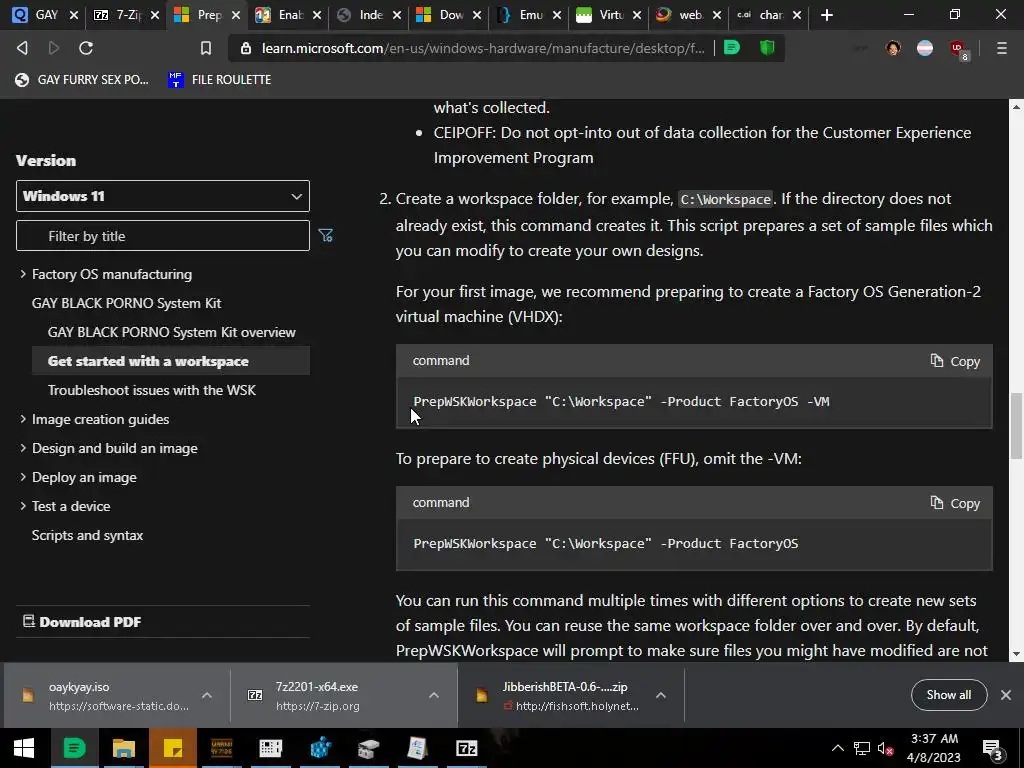Select Get started with a workspace item
The height and width of the screenshot is (768, 1024).
(x=170, y=361)
